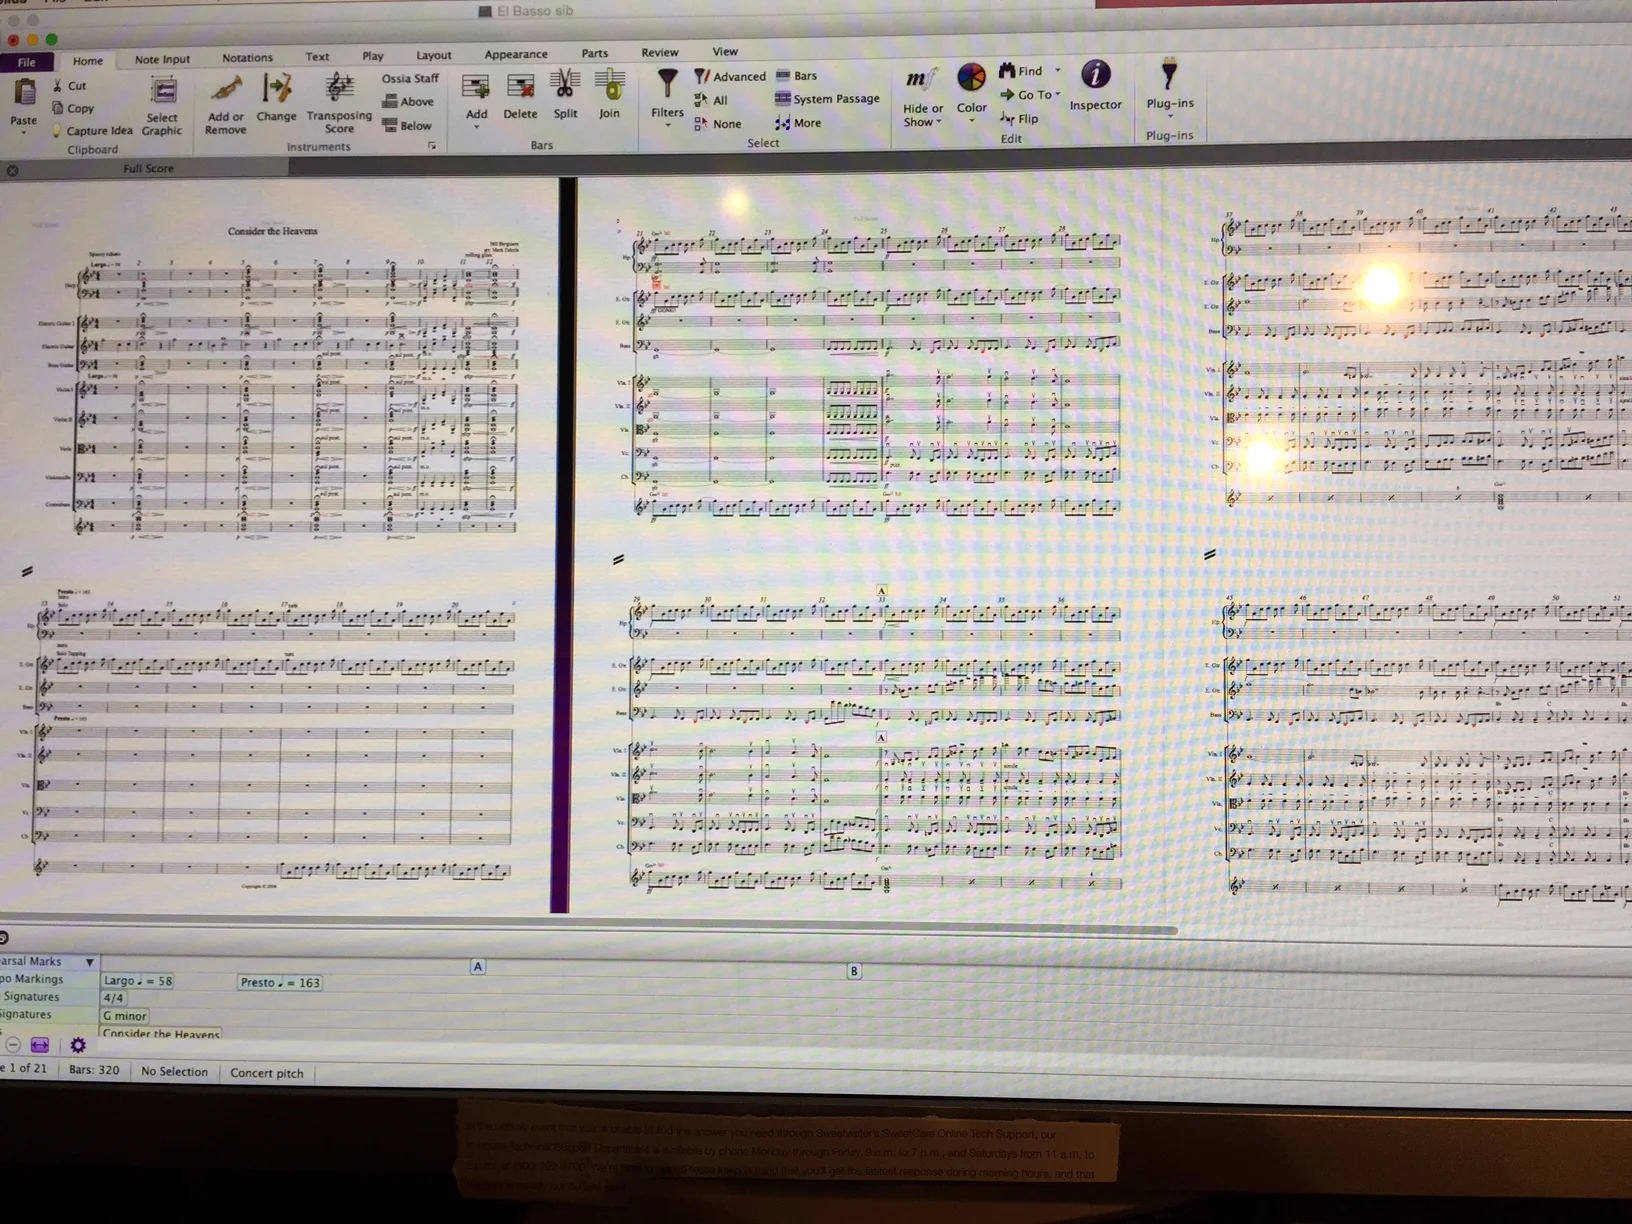
Task: Click the Copy icon
Action: click(58, 108)
